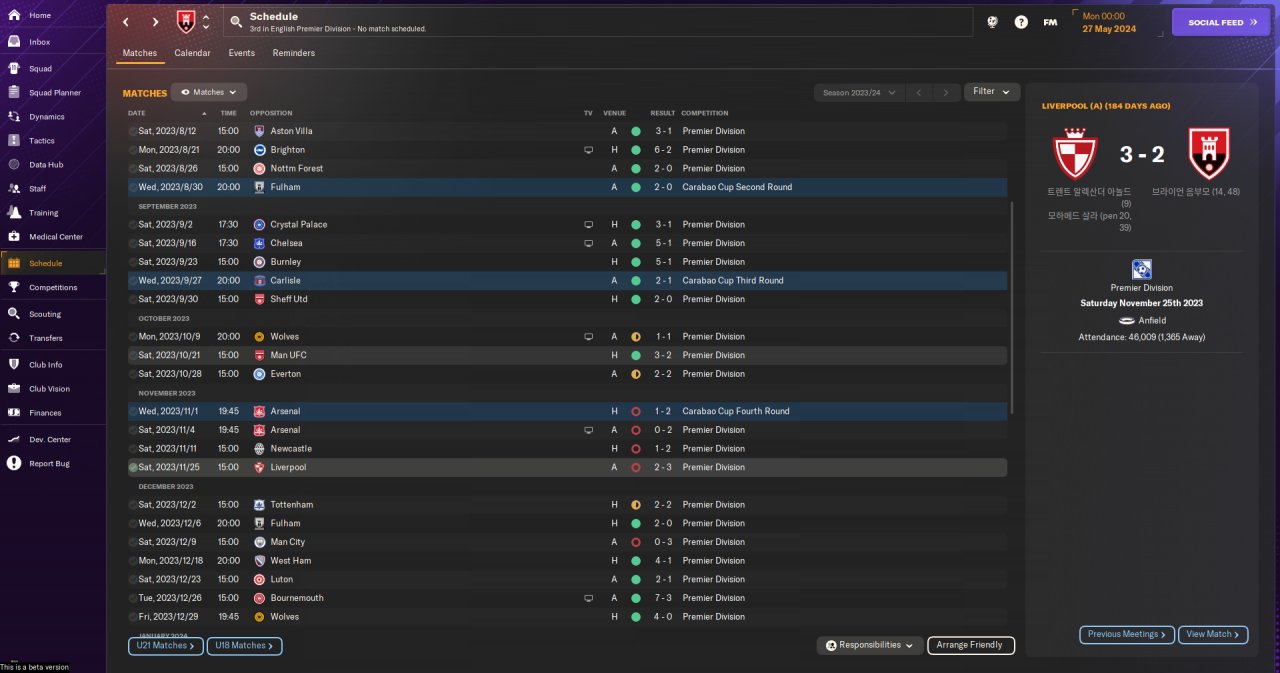Click the club badge in header
1280x673 pixels.
[186, 21]
